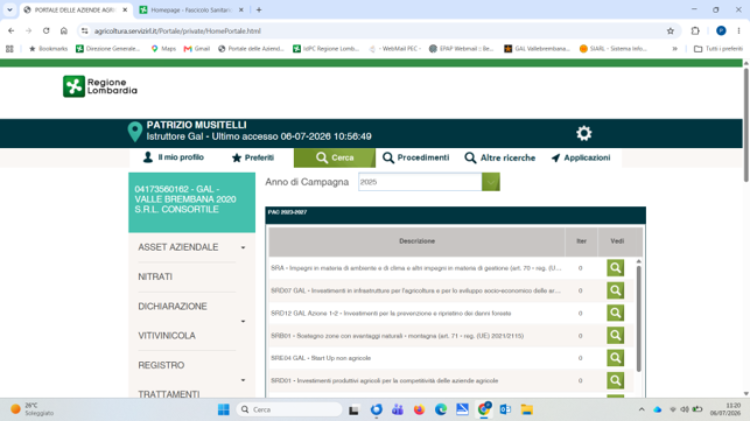This screenshot has height=421, width=750.
Task: Launch Firefox from the taskbar
Action: click(419, 410)
